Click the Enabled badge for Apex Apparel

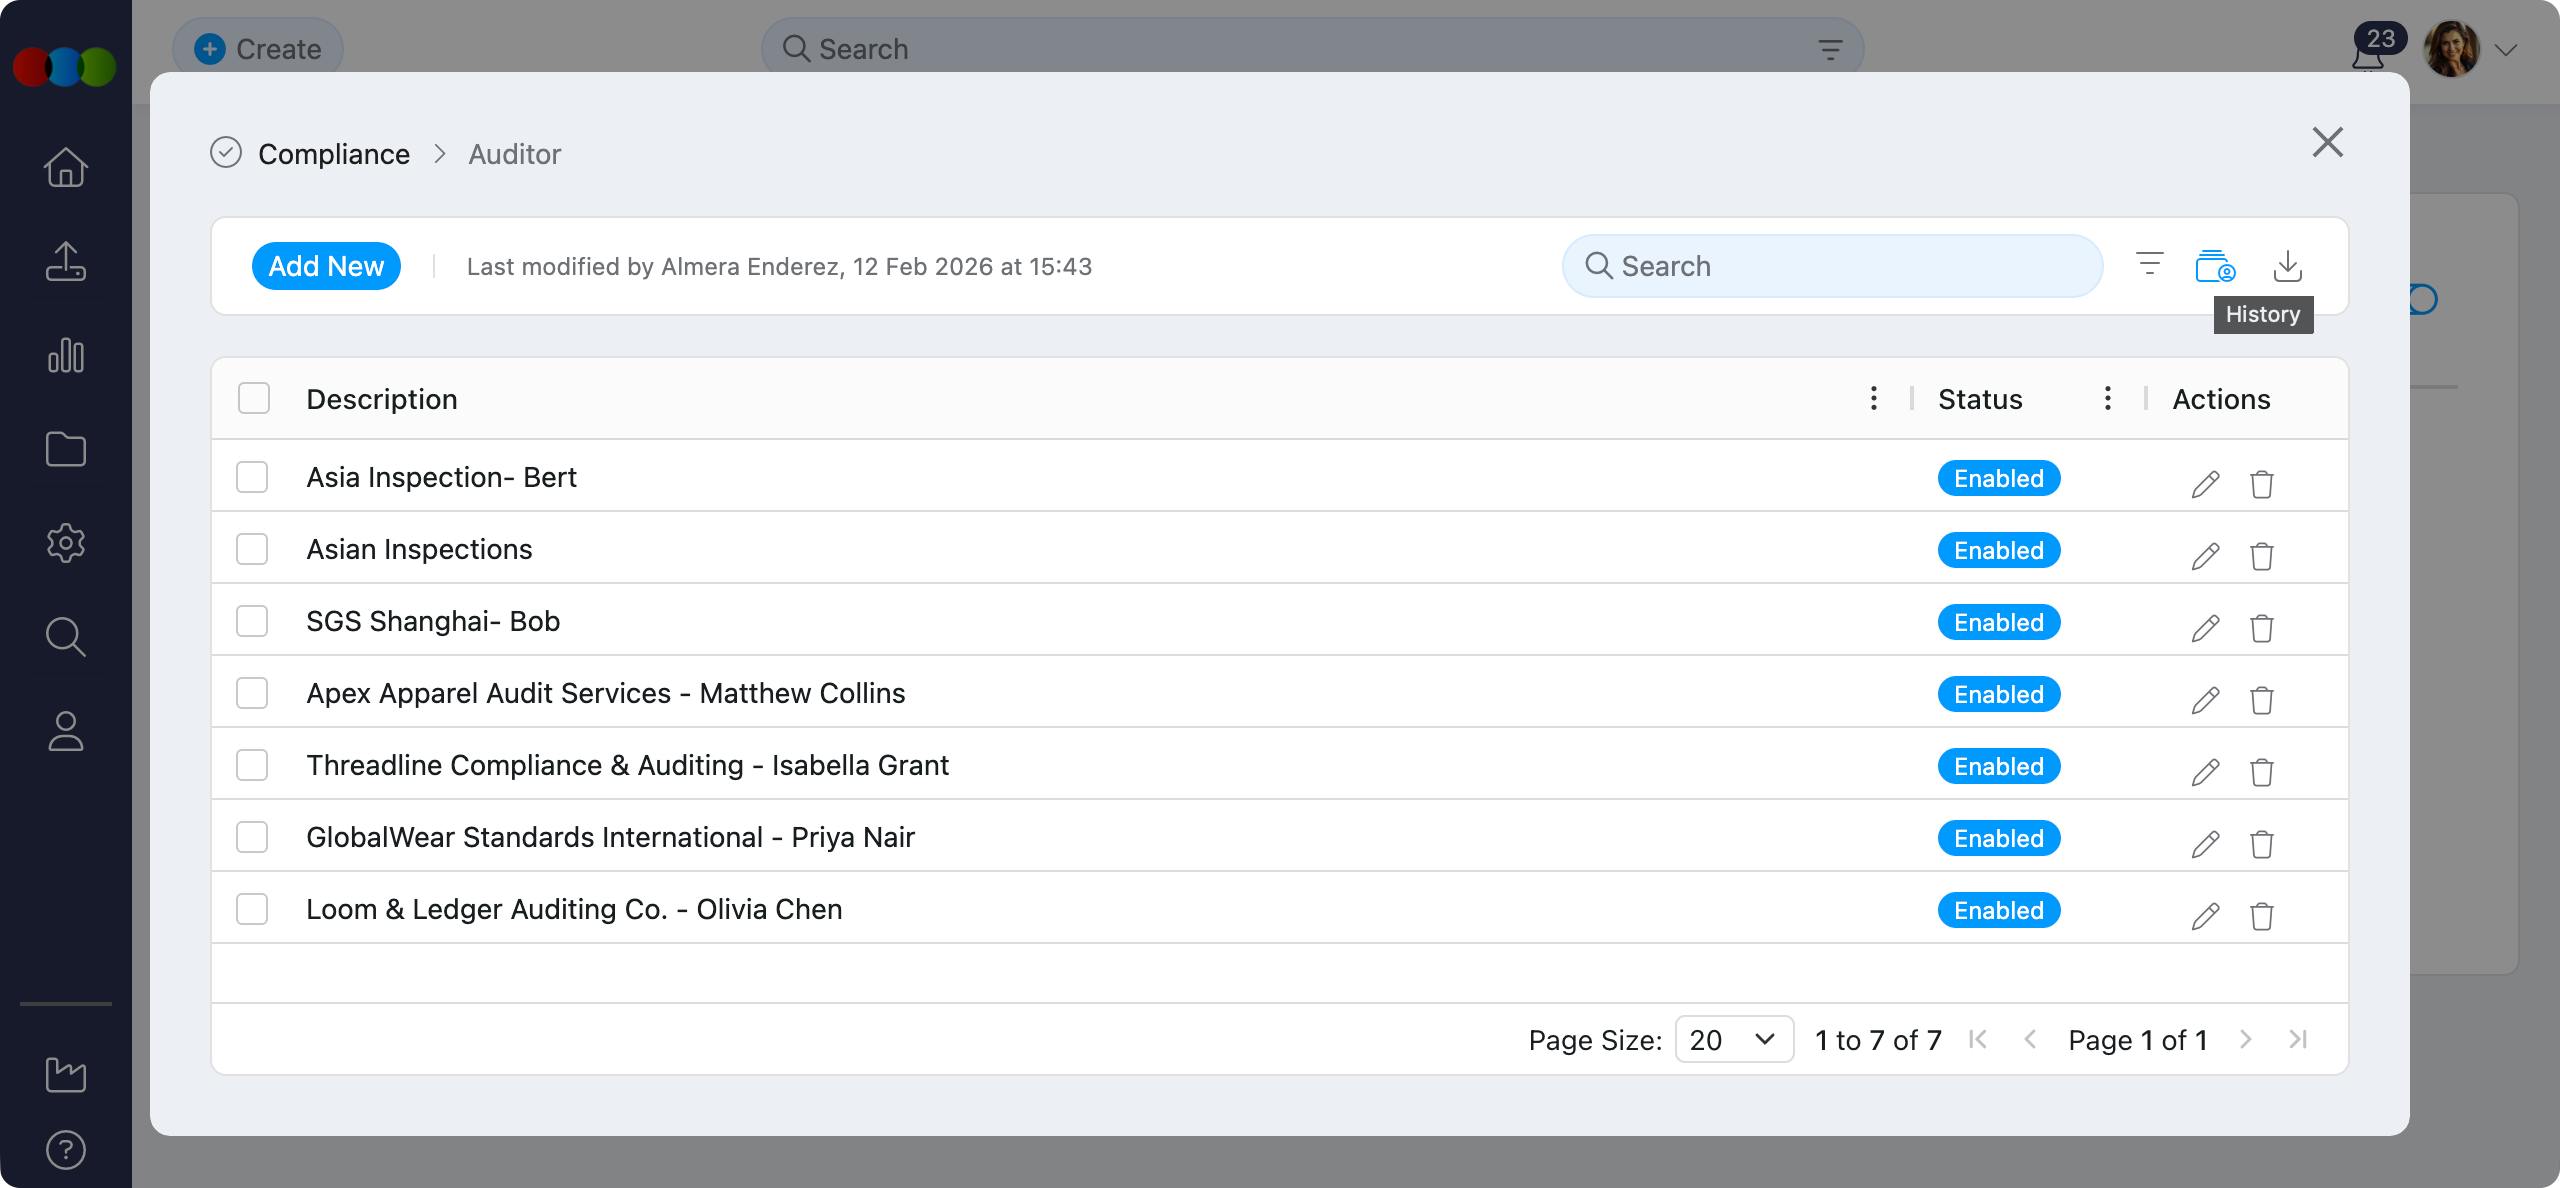pos(1998,694)
